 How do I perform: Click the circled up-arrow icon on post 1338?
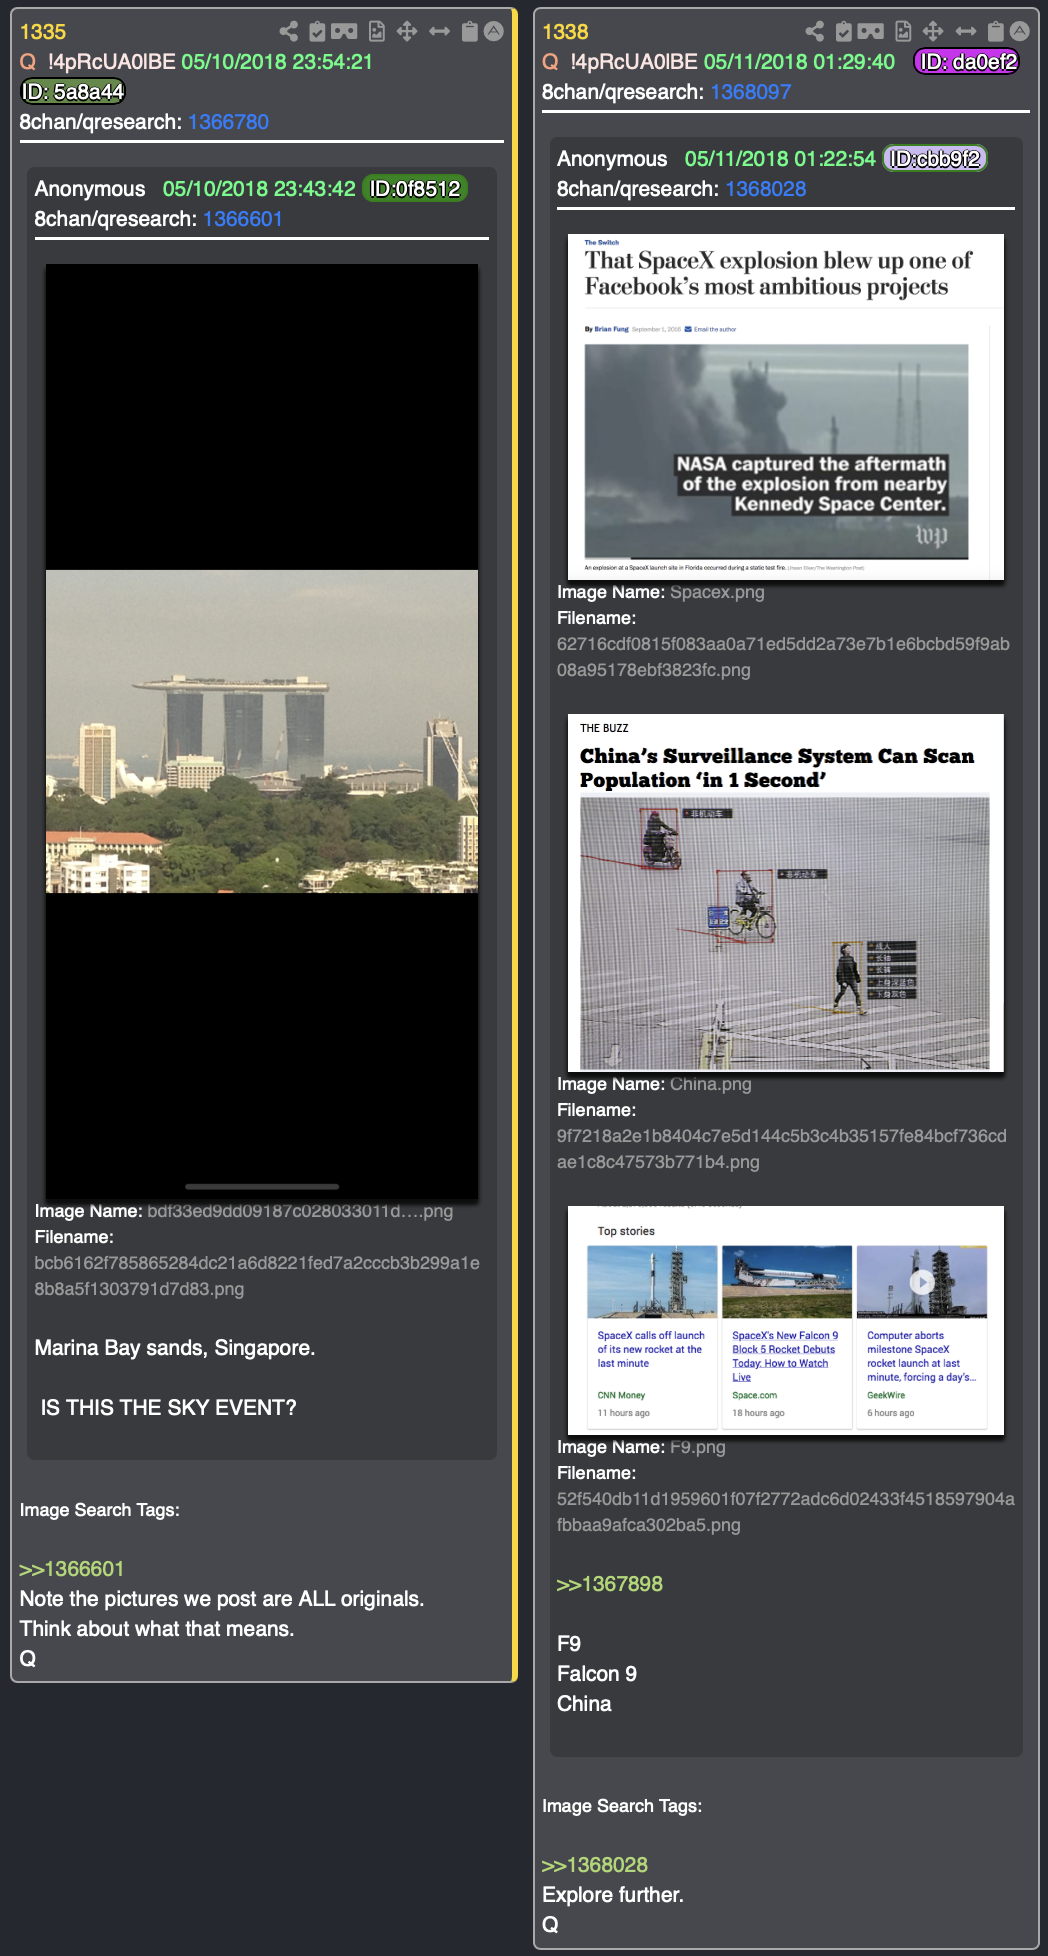(x=1020, y=32)
